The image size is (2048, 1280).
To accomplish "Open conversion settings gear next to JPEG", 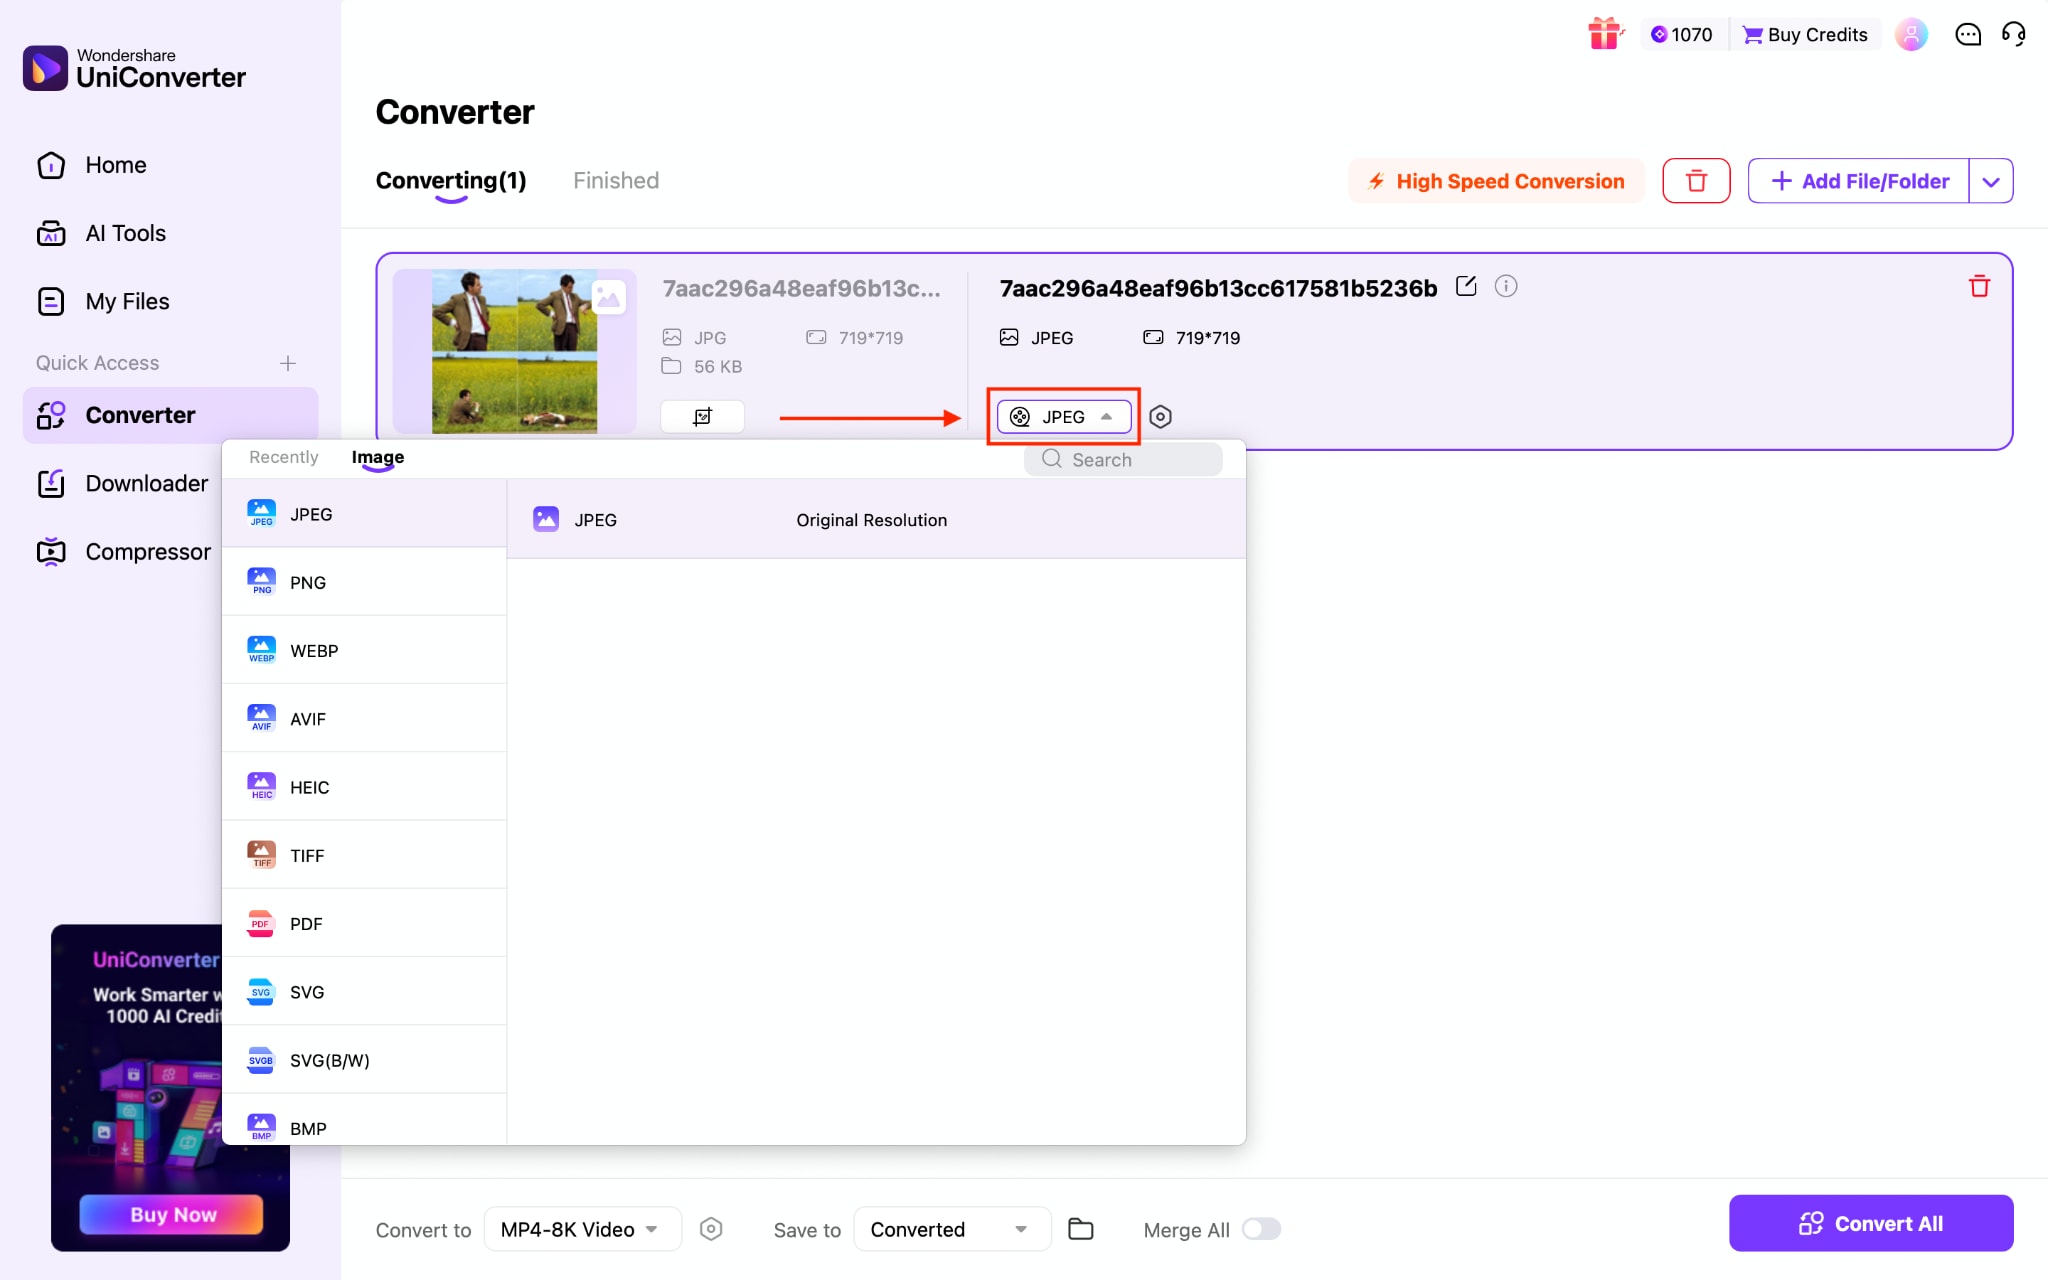I will [x=1160, y=416].
